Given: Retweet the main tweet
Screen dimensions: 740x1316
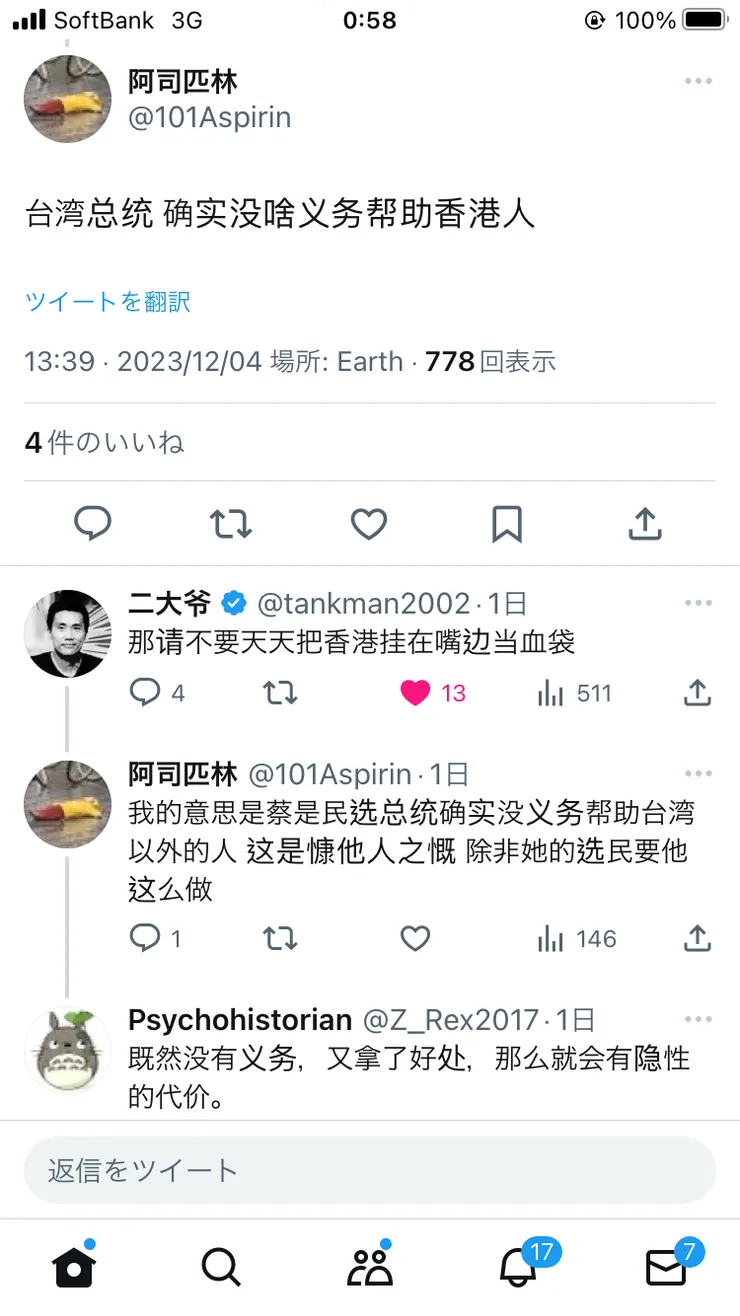Looking at the screenshot, I should tap(231, 523).
